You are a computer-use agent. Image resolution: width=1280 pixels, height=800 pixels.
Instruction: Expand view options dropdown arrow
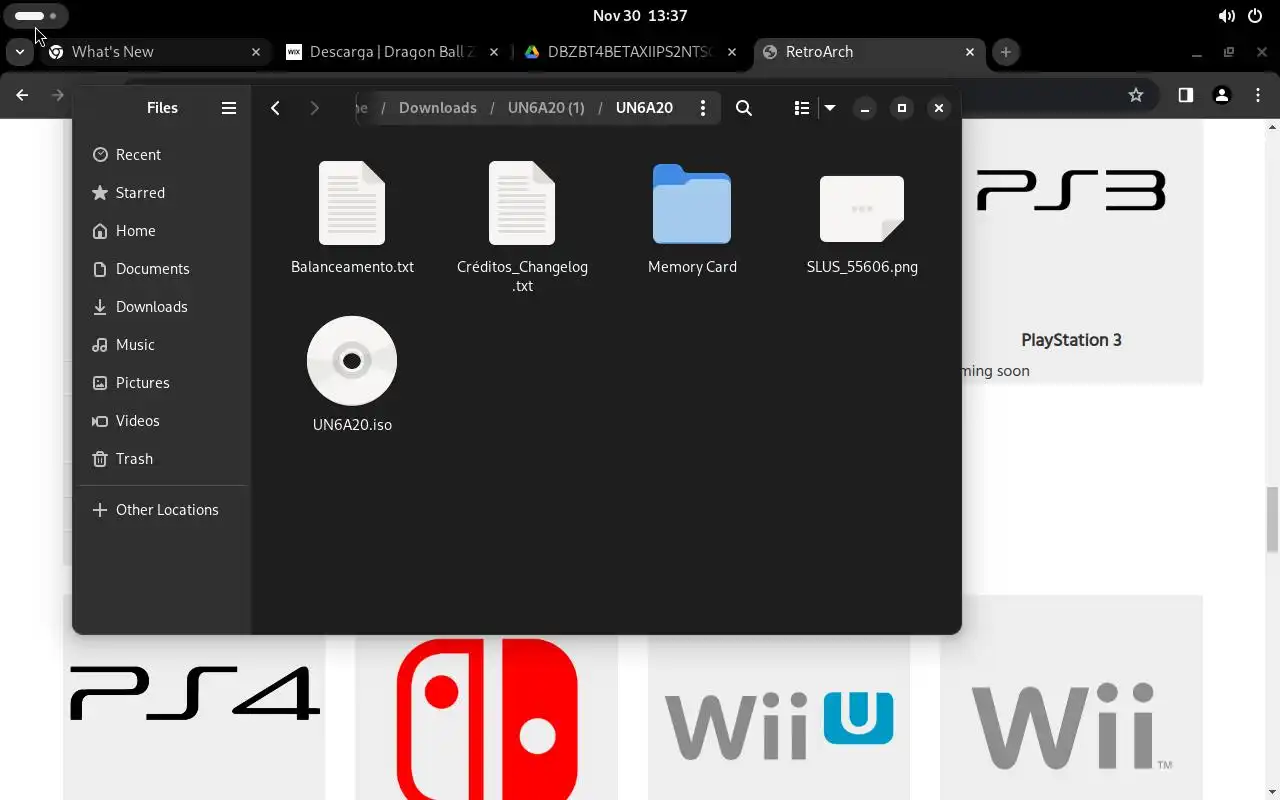(830, 108)
